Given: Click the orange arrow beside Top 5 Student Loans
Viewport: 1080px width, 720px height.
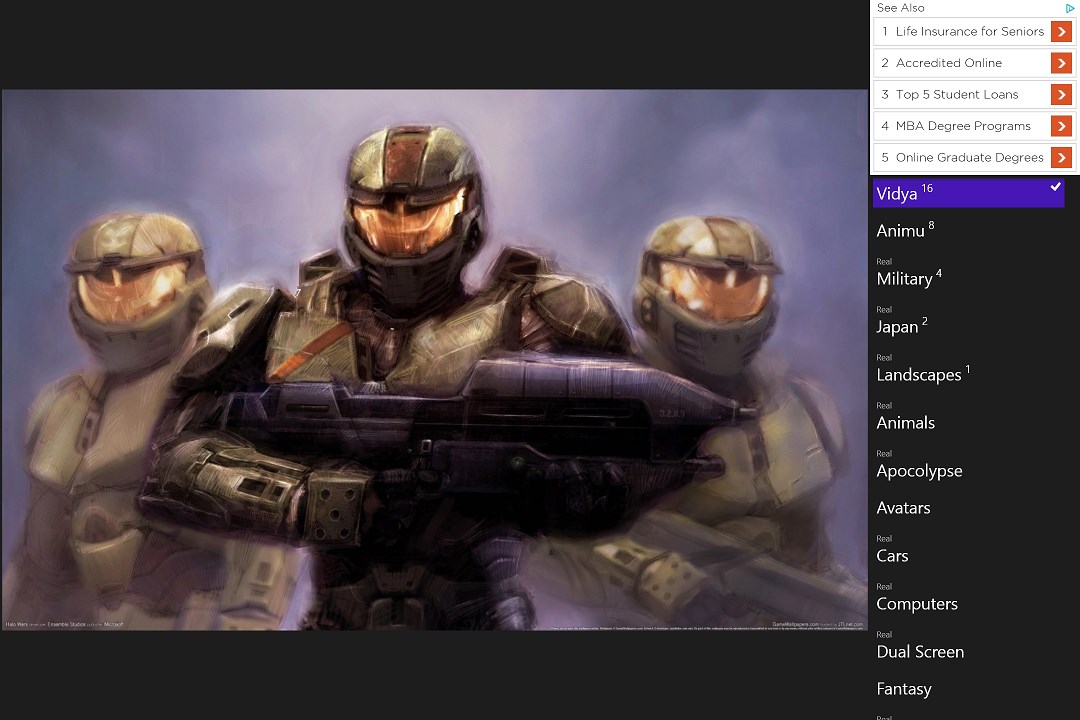Looking at the screenshot, I should (1061, 94).
